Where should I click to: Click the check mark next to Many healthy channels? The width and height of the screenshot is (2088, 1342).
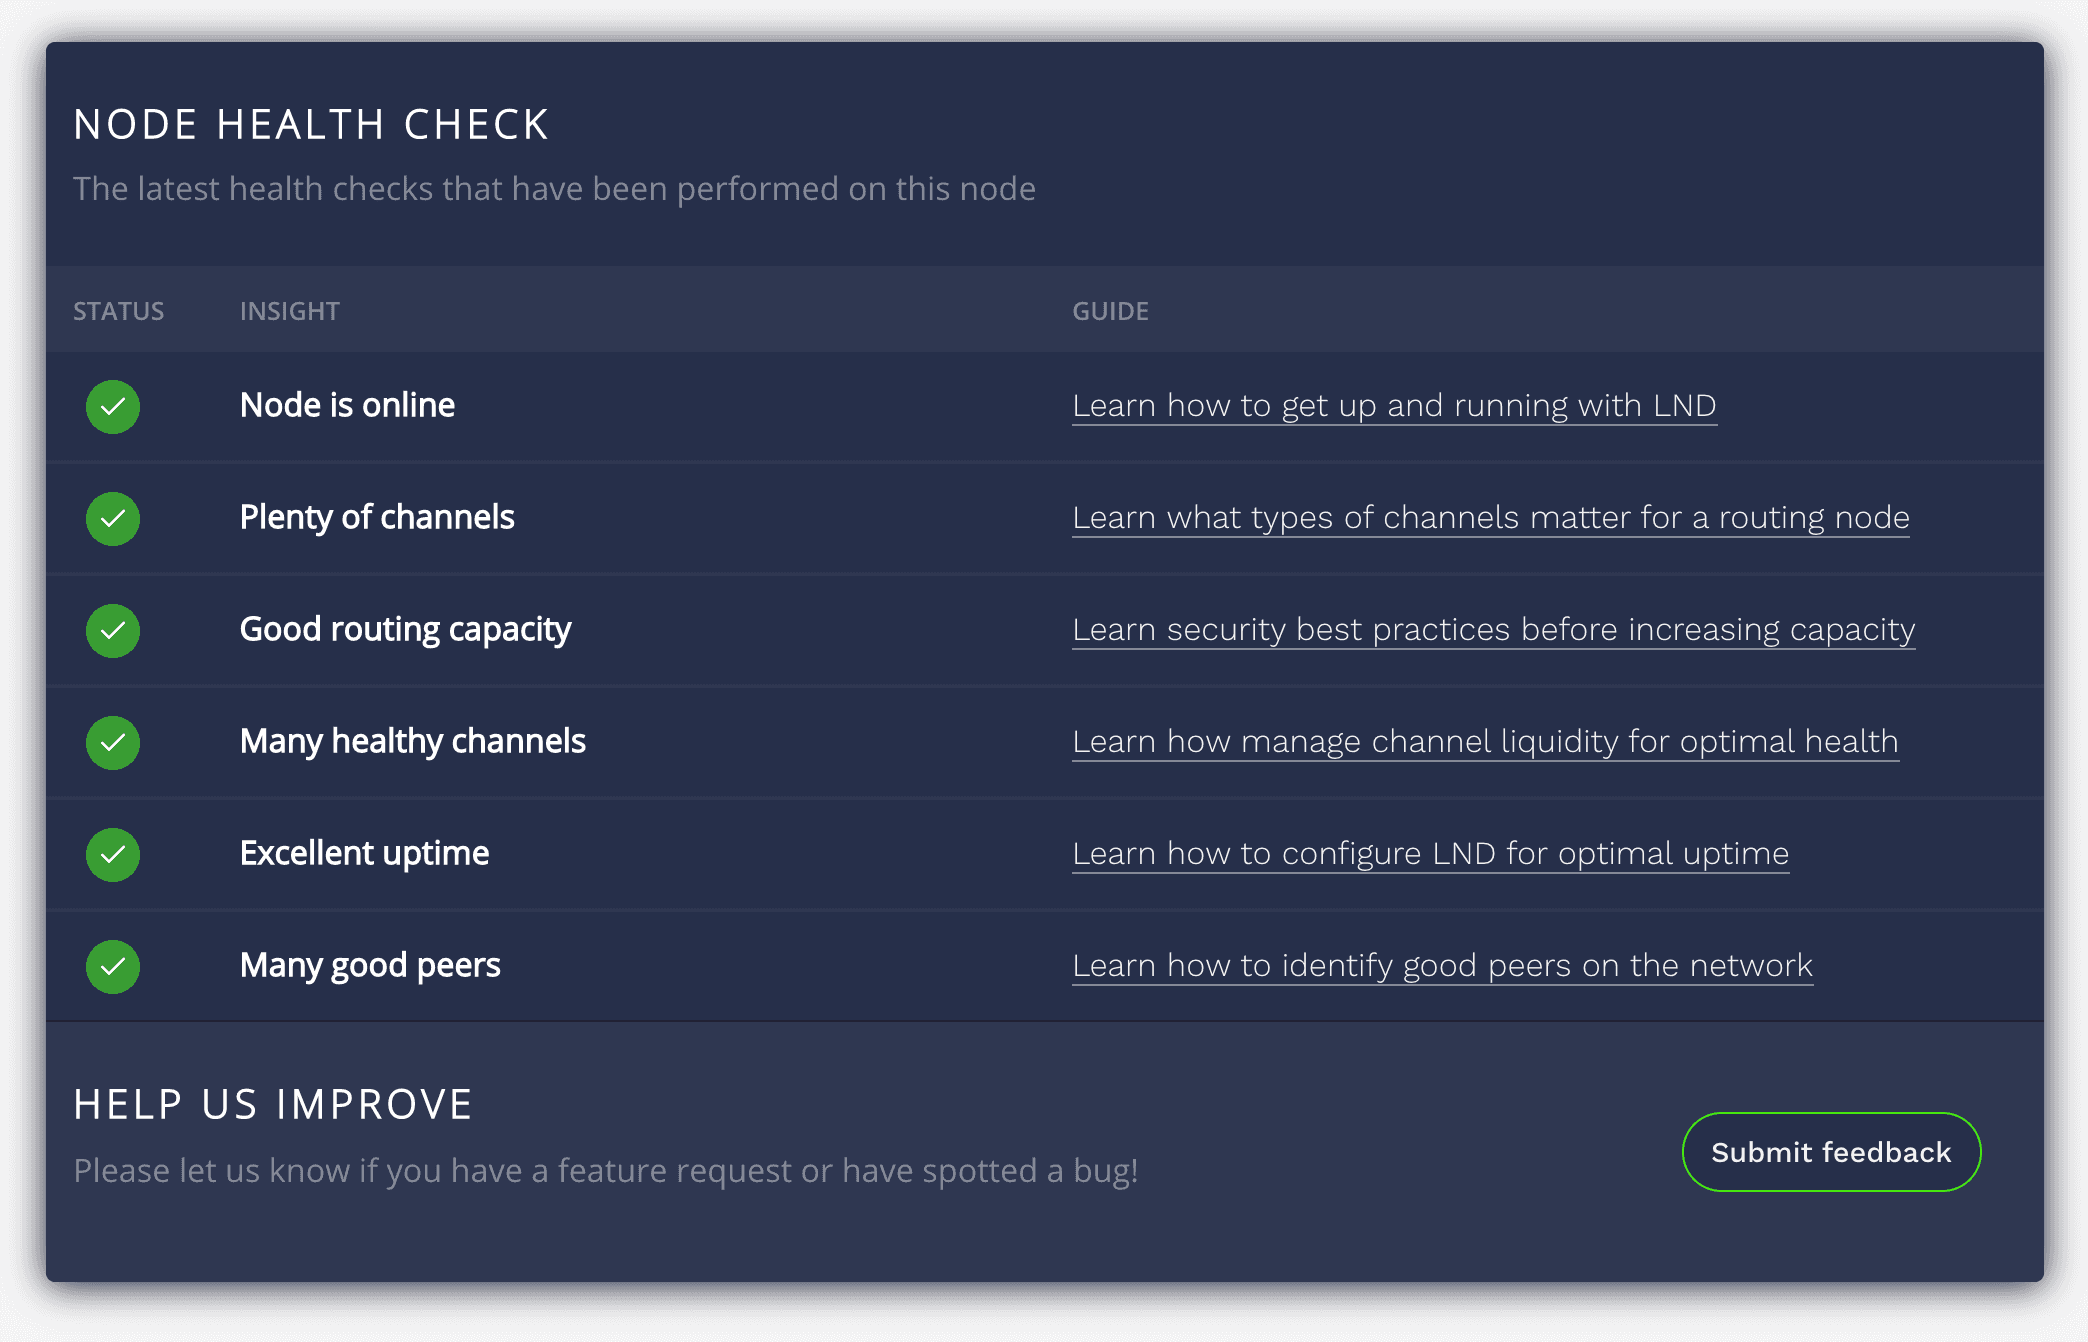click(112, 743)
